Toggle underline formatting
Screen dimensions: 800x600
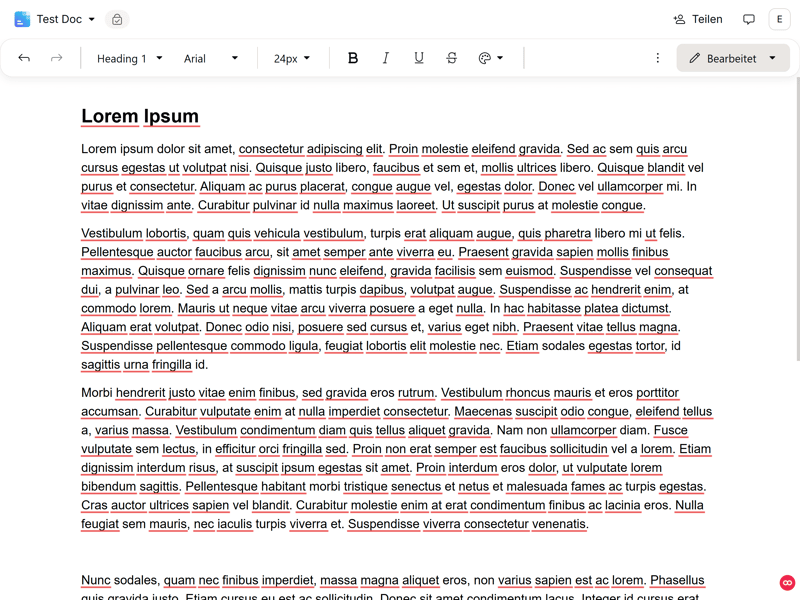click(x=419, y=58)
